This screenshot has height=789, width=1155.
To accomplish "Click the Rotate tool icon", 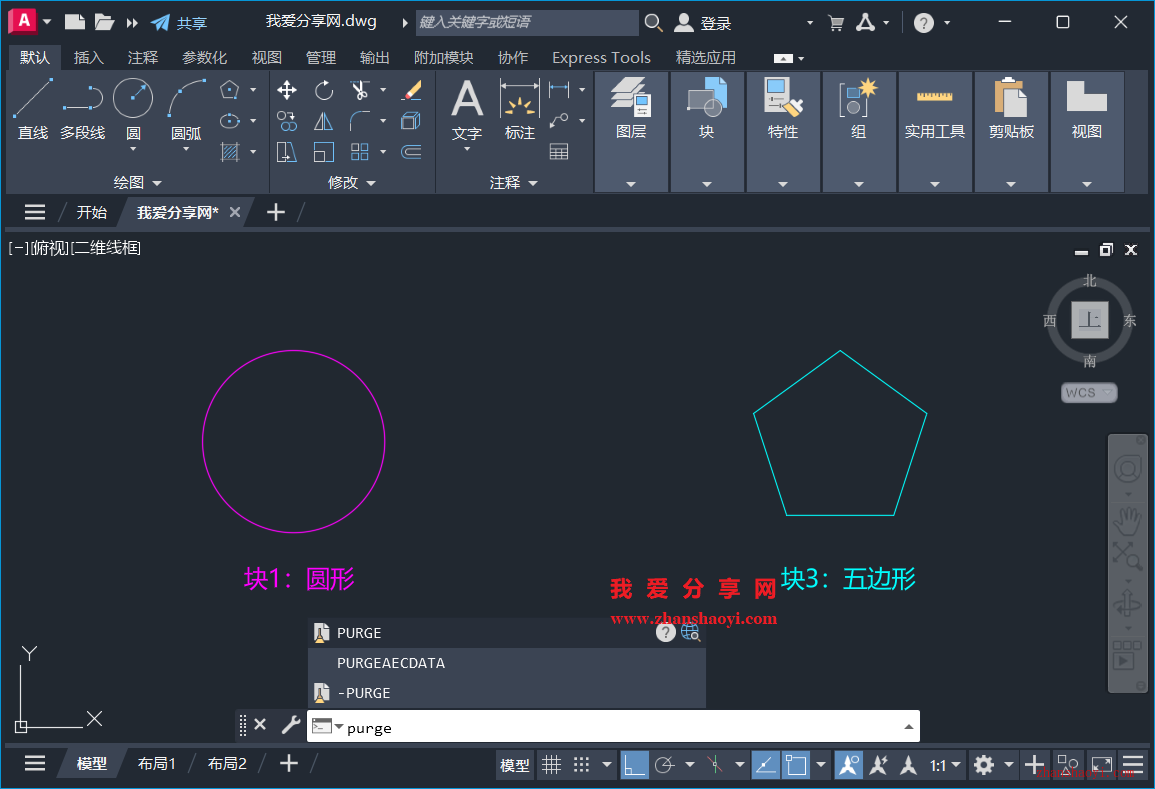I will pos(323,91).
